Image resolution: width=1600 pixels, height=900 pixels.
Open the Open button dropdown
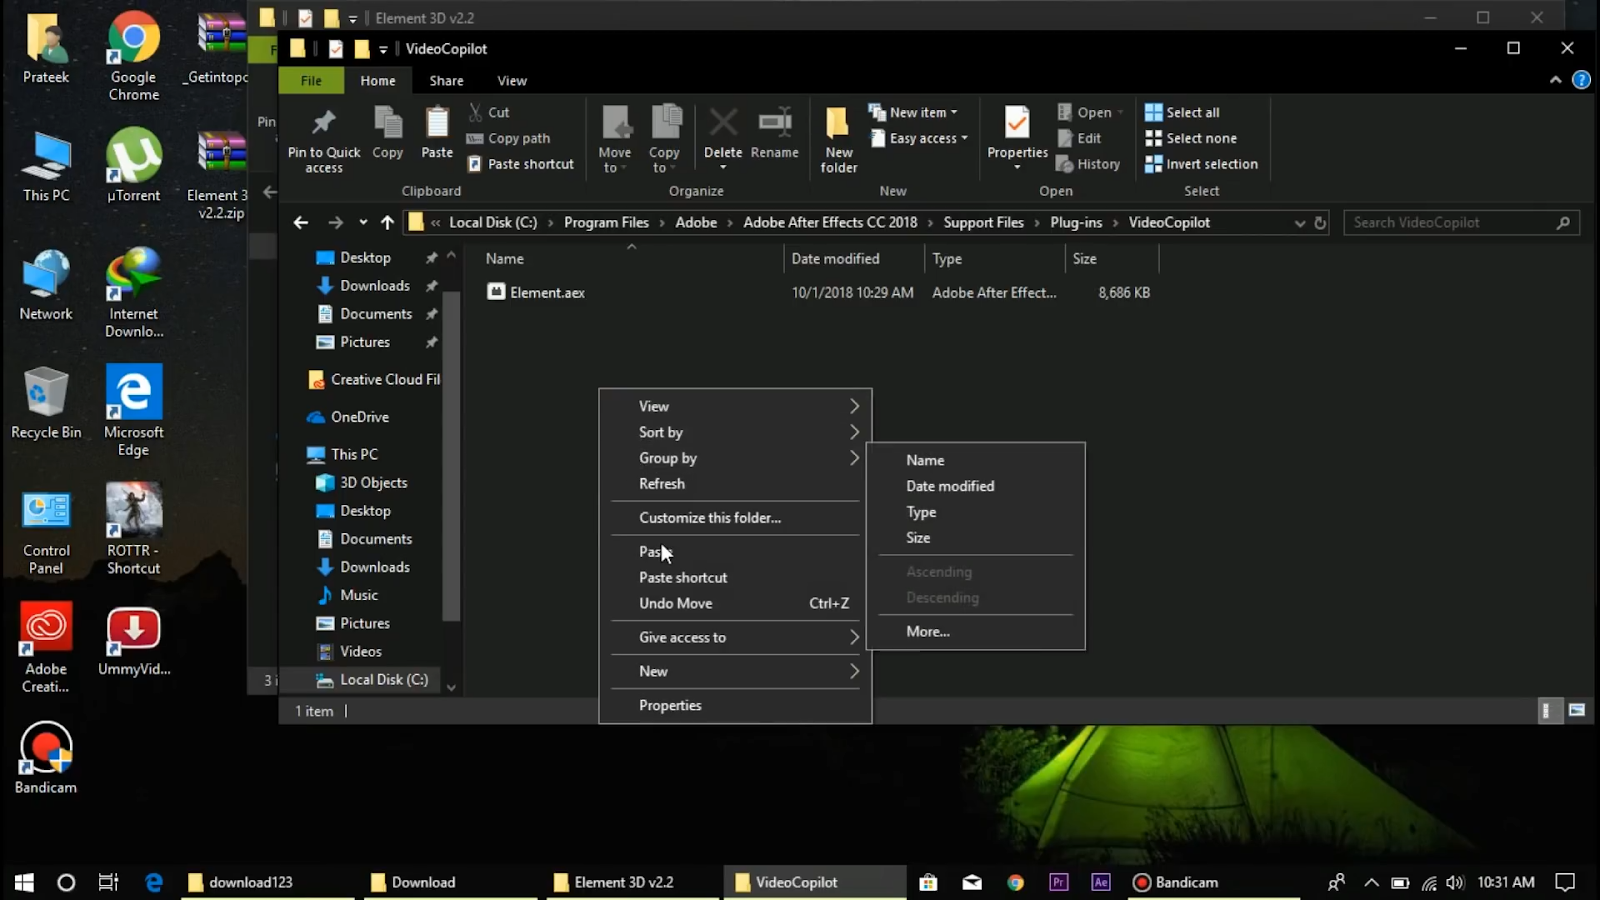[1119, 112]
